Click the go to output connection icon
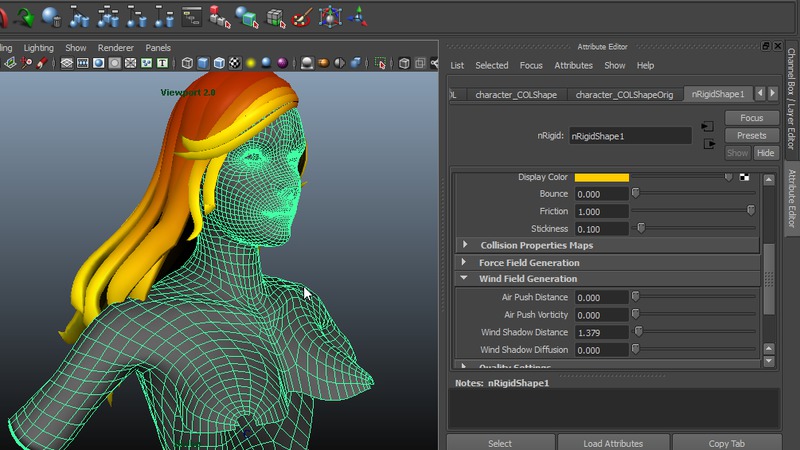 [708, 144]
